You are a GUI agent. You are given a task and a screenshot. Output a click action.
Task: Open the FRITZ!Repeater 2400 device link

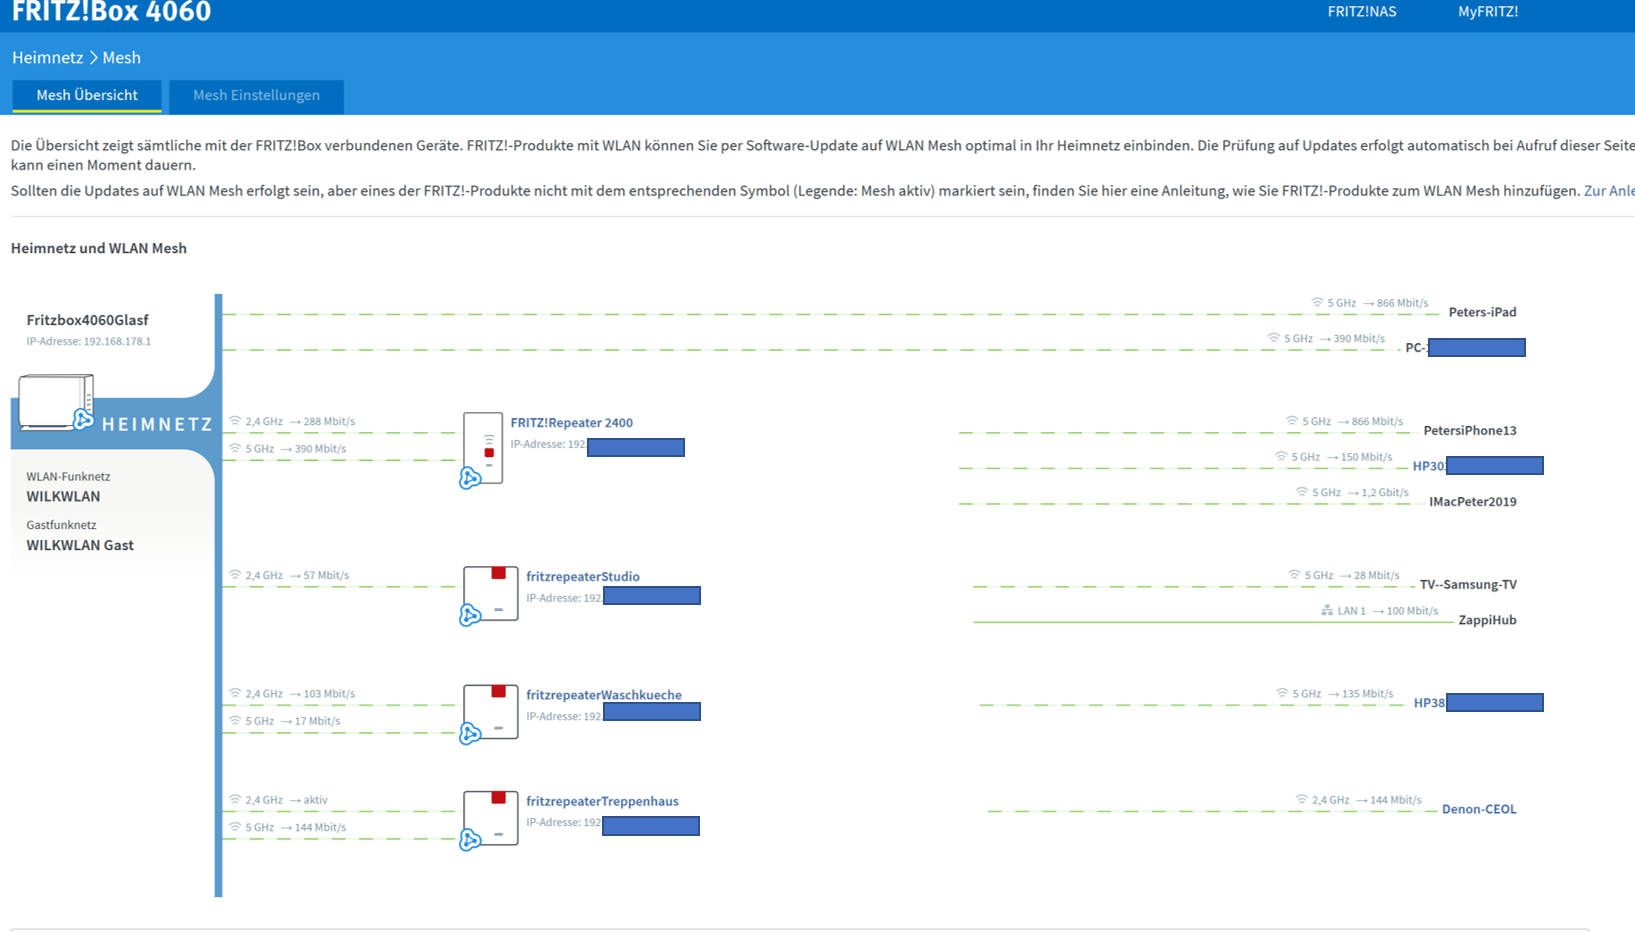click(x=571, y=423)
